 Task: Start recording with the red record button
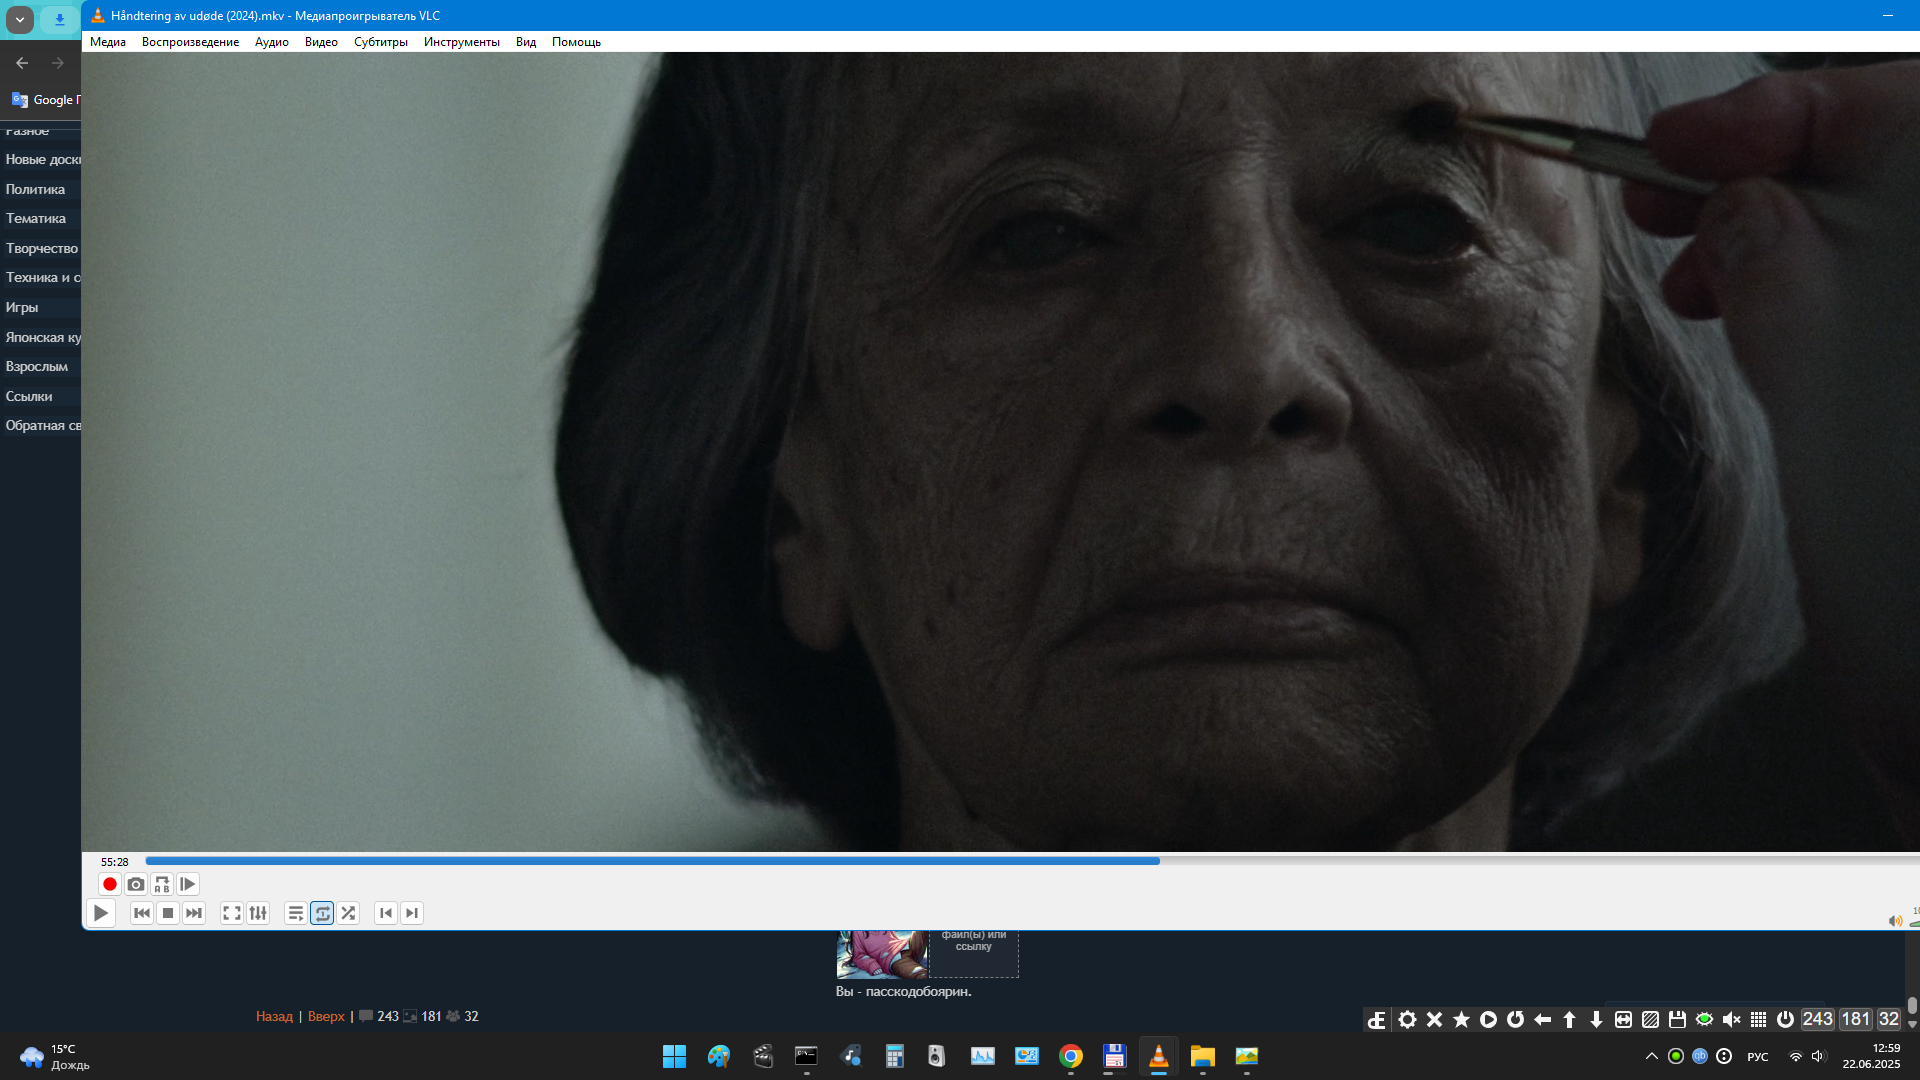click(110, 884)
